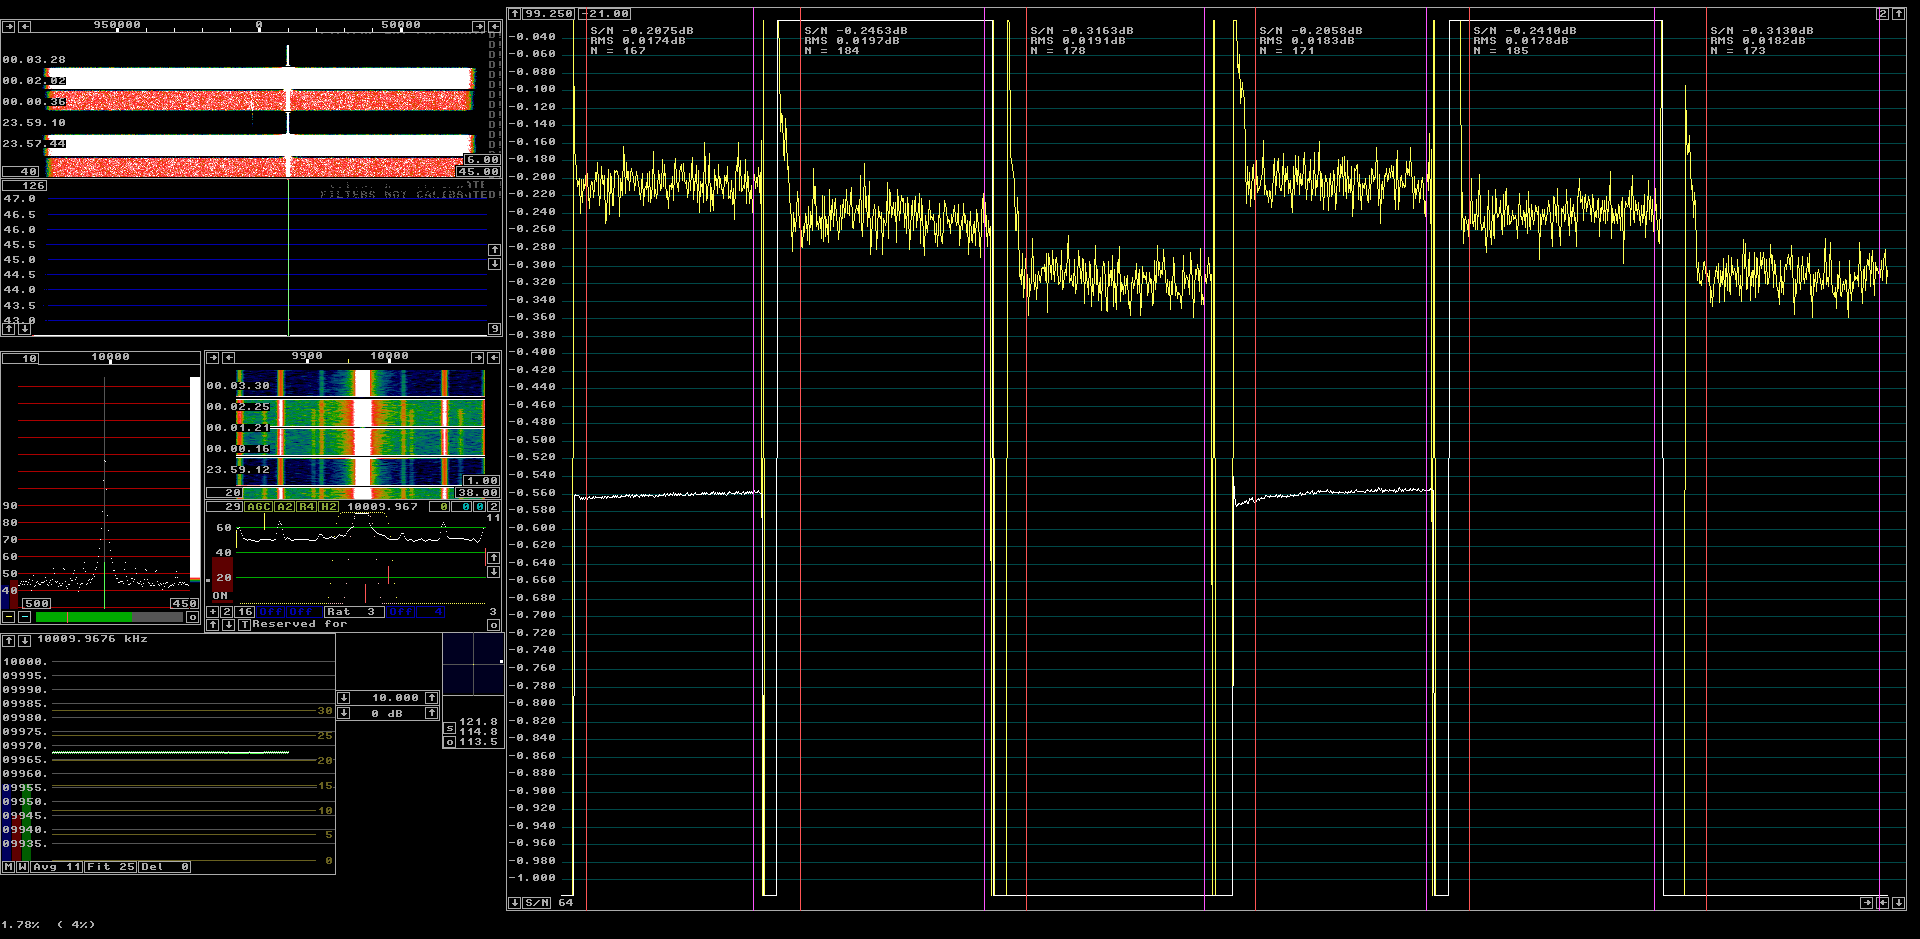Image resolution: width=1920 pixels, height=939 pixels.
Task: Select the 10 box atop high-resolution graph
Action: pos(21,358)
